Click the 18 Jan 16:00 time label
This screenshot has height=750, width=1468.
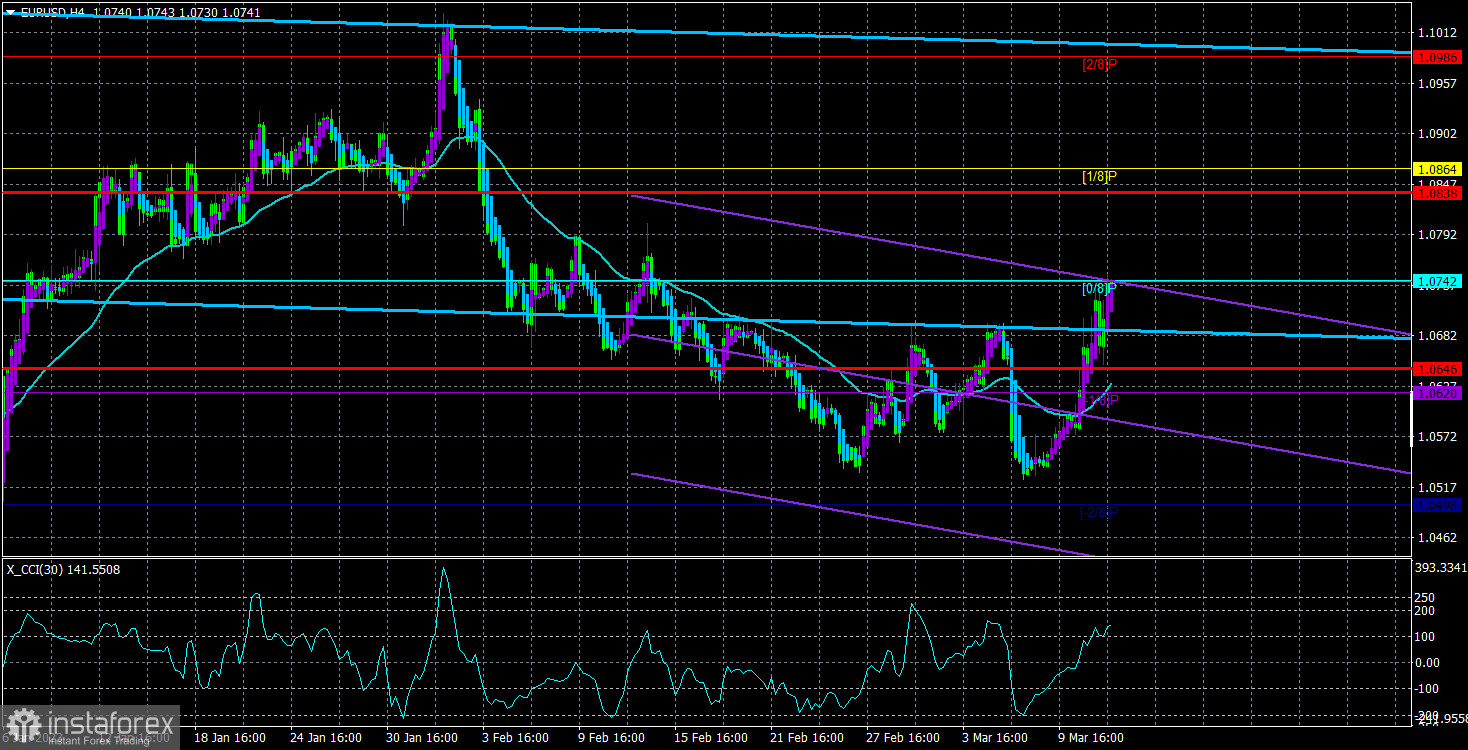(229, 738)
